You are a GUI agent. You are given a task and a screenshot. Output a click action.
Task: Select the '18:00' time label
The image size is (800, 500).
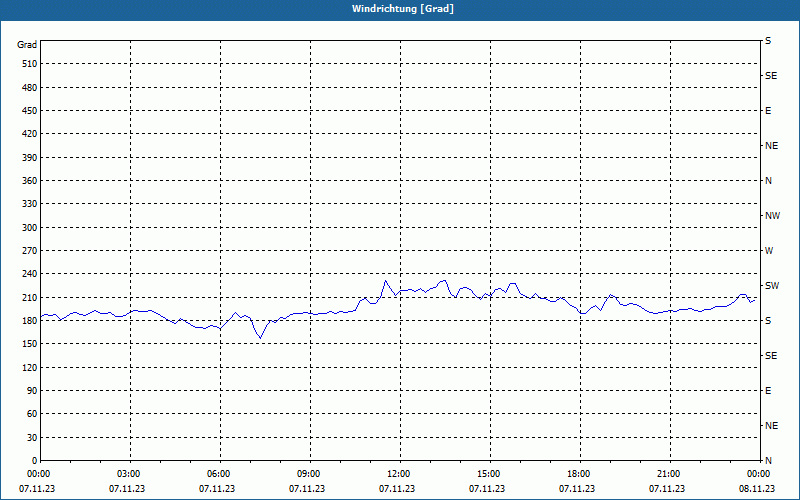(580, 474)
